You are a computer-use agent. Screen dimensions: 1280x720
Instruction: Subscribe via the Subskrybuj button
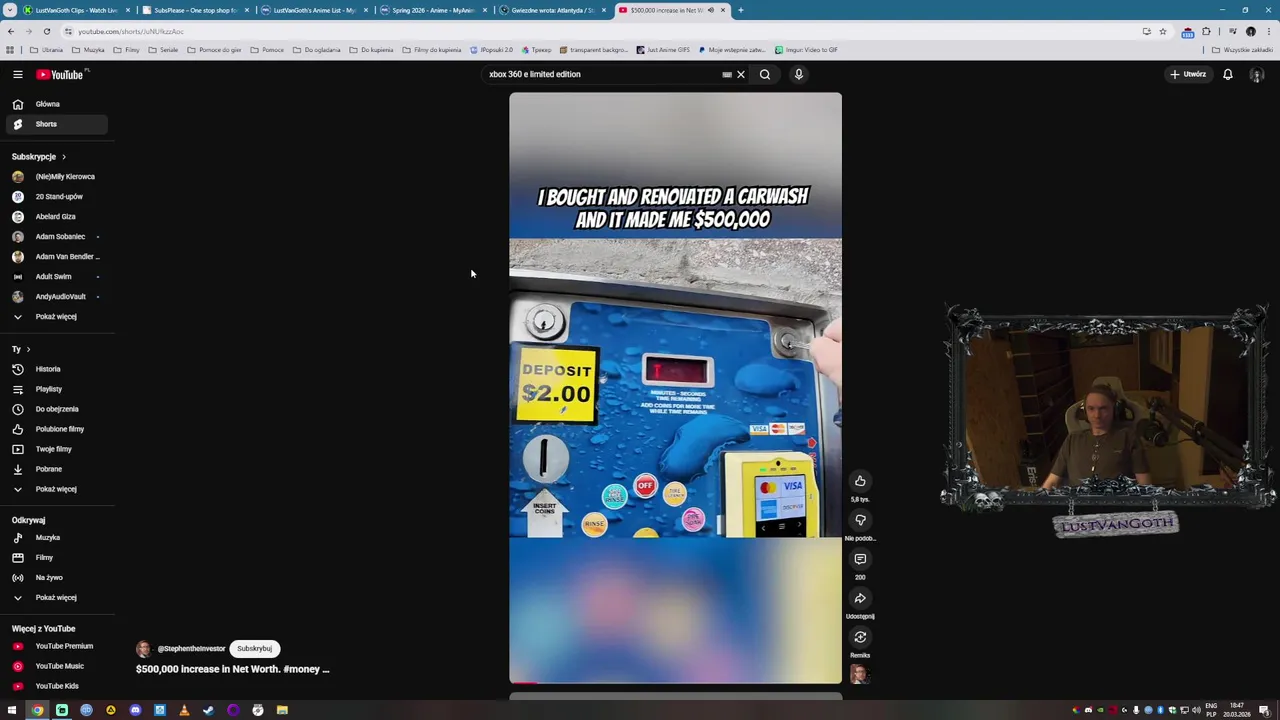[x=254, y=648]
